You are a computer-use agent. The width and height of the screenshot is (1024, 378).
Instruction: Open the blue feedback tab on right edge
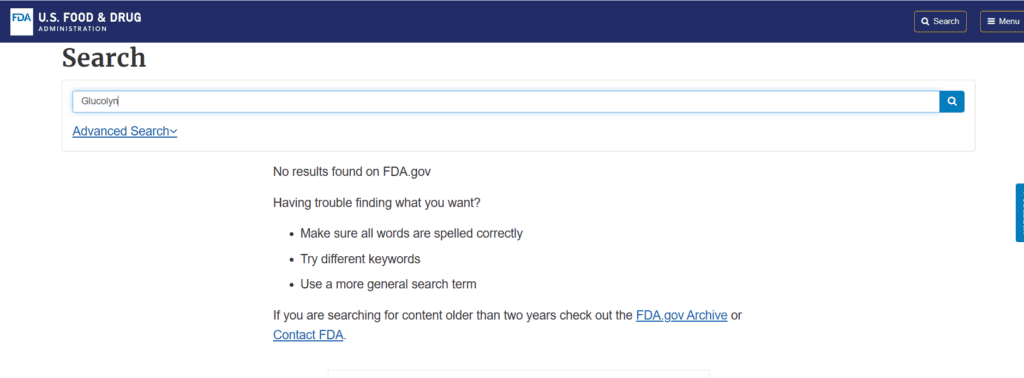pyautogui.click(x=1019, y=213)
